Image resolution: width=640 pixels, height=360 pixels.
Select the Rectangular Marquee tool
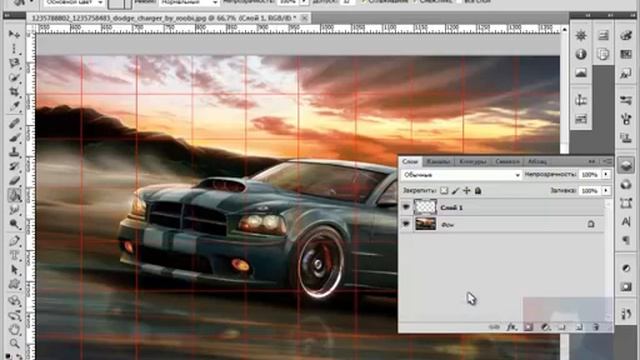tap(15, 49)
